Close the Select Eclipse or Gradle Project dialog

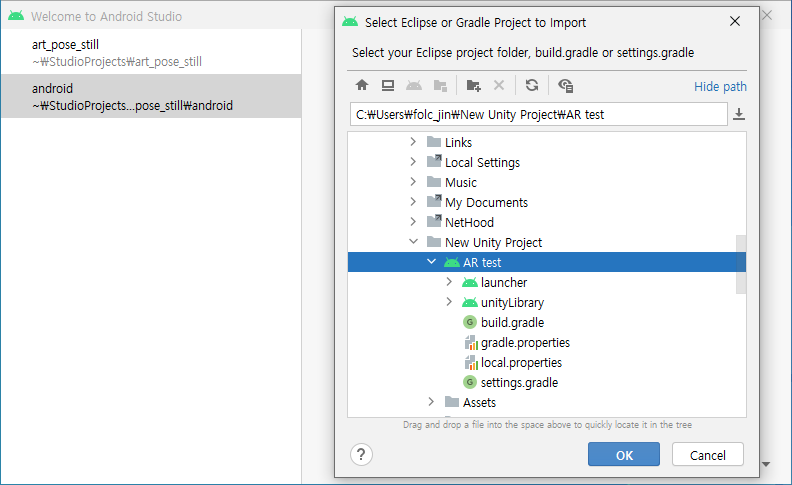pyautogui.click(x=735, y=21)
